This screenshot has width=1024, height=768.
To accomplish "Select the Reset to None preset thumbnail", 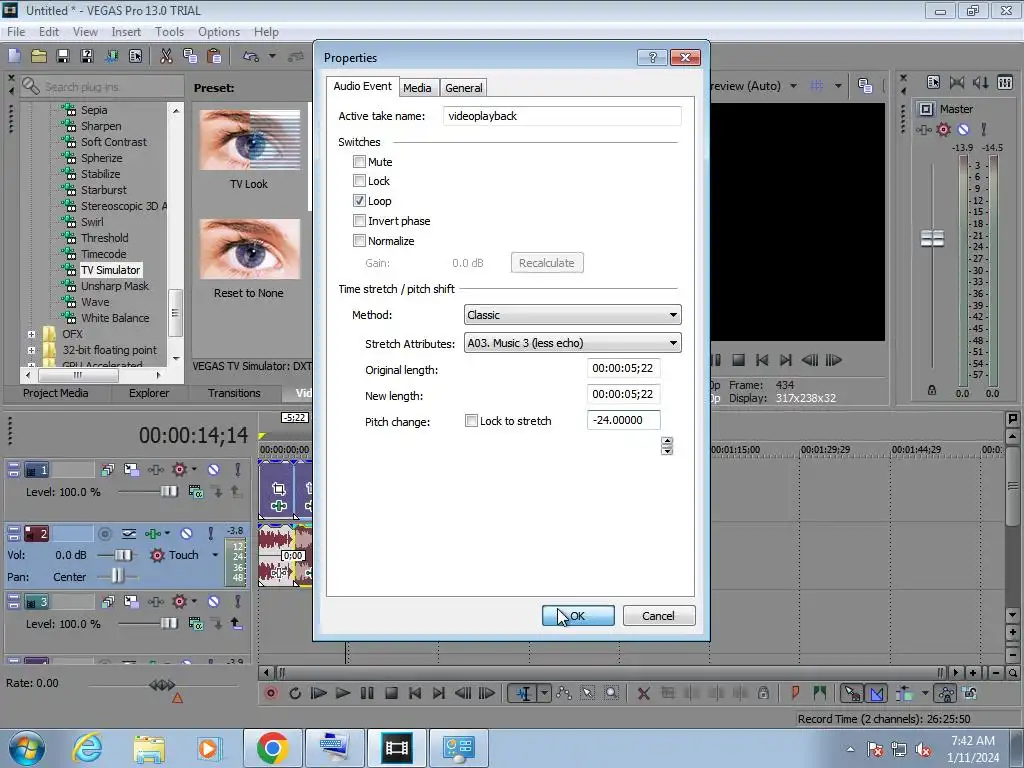I will coord(249,249).
